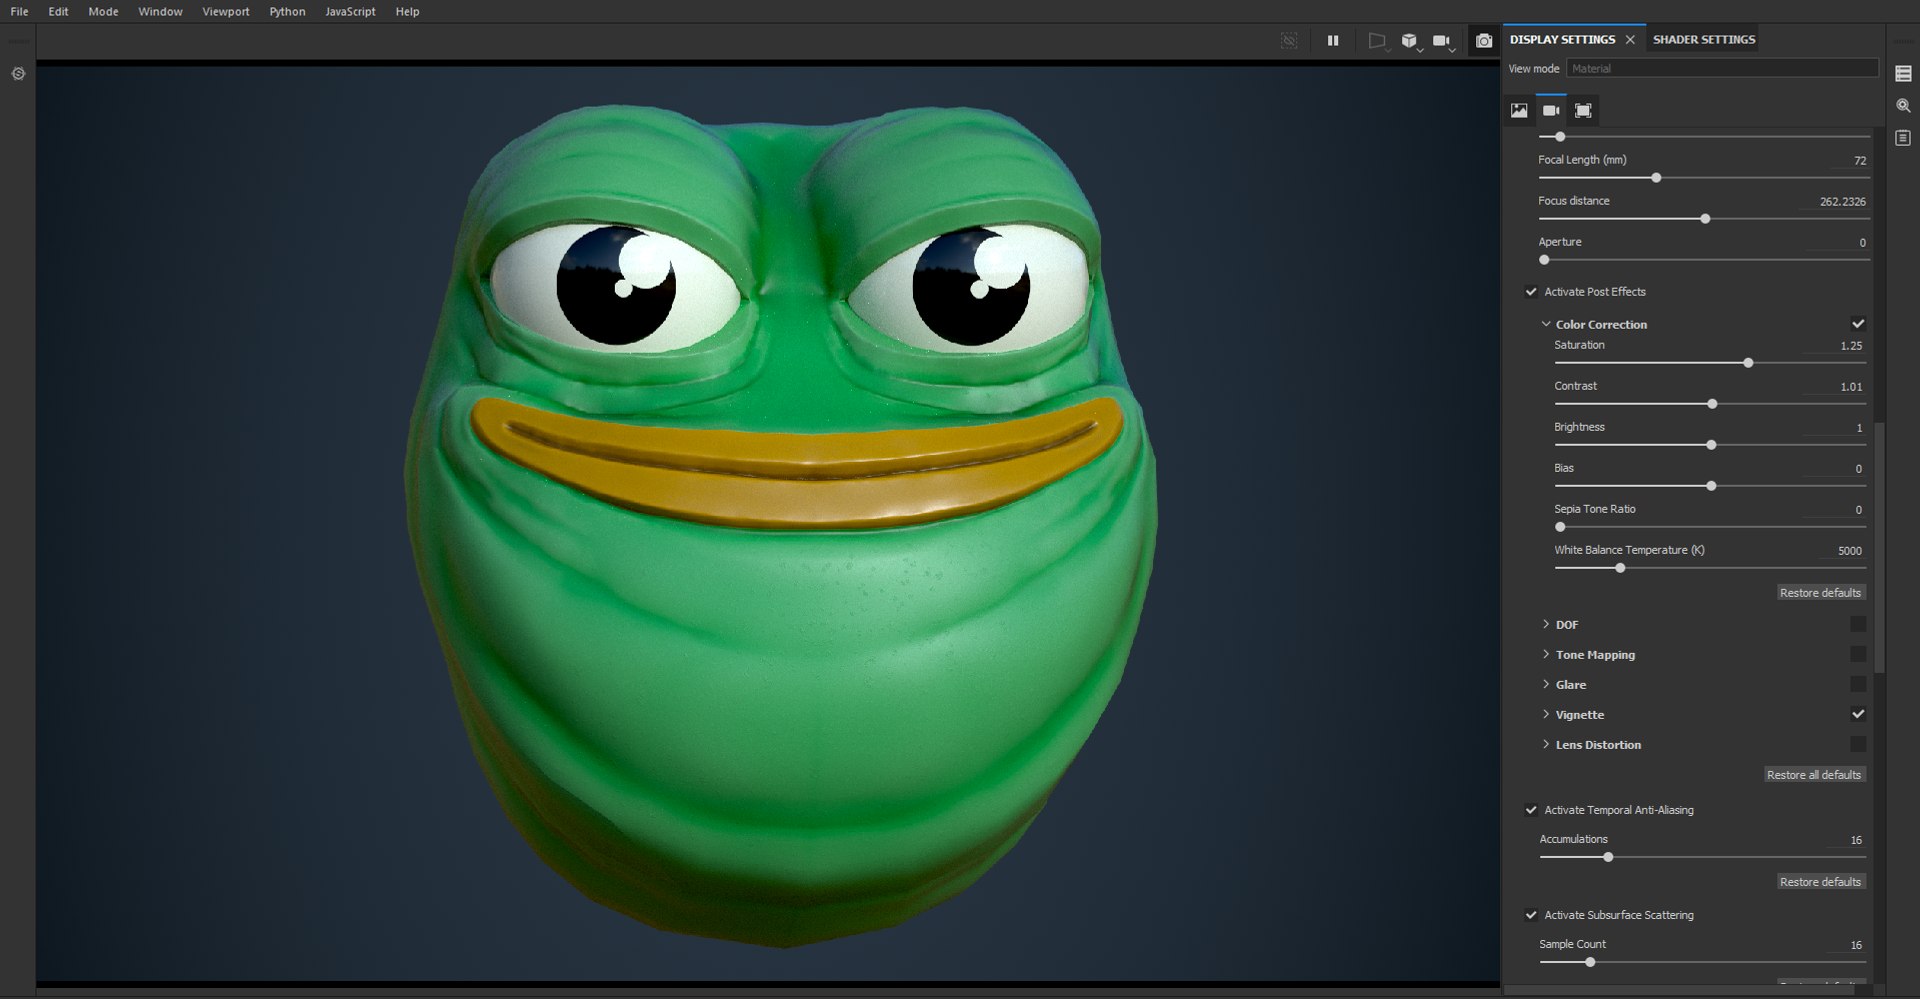Click the White Balance Temperature slider handle

click(1620, 568)
